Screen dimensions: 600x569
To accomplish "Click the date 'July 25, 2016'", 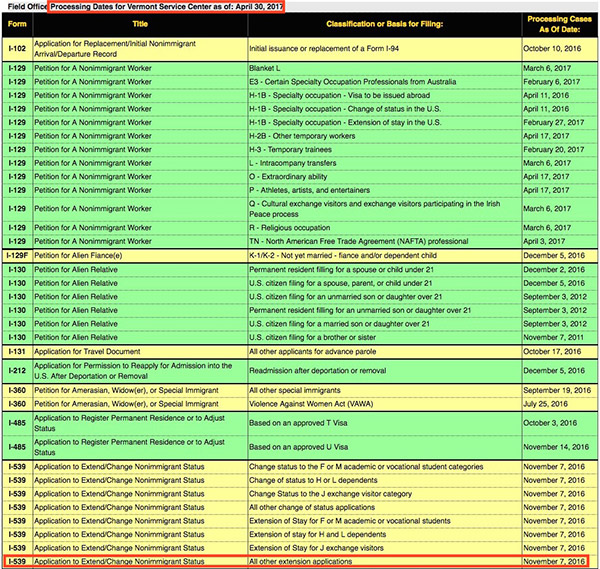I will click(545, 404).
